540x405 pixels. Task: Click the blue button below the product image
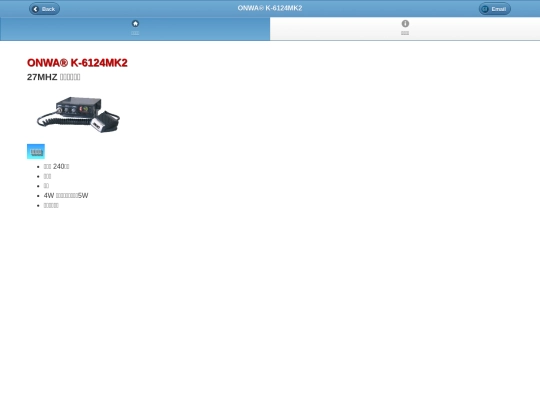tap(36, 152)
